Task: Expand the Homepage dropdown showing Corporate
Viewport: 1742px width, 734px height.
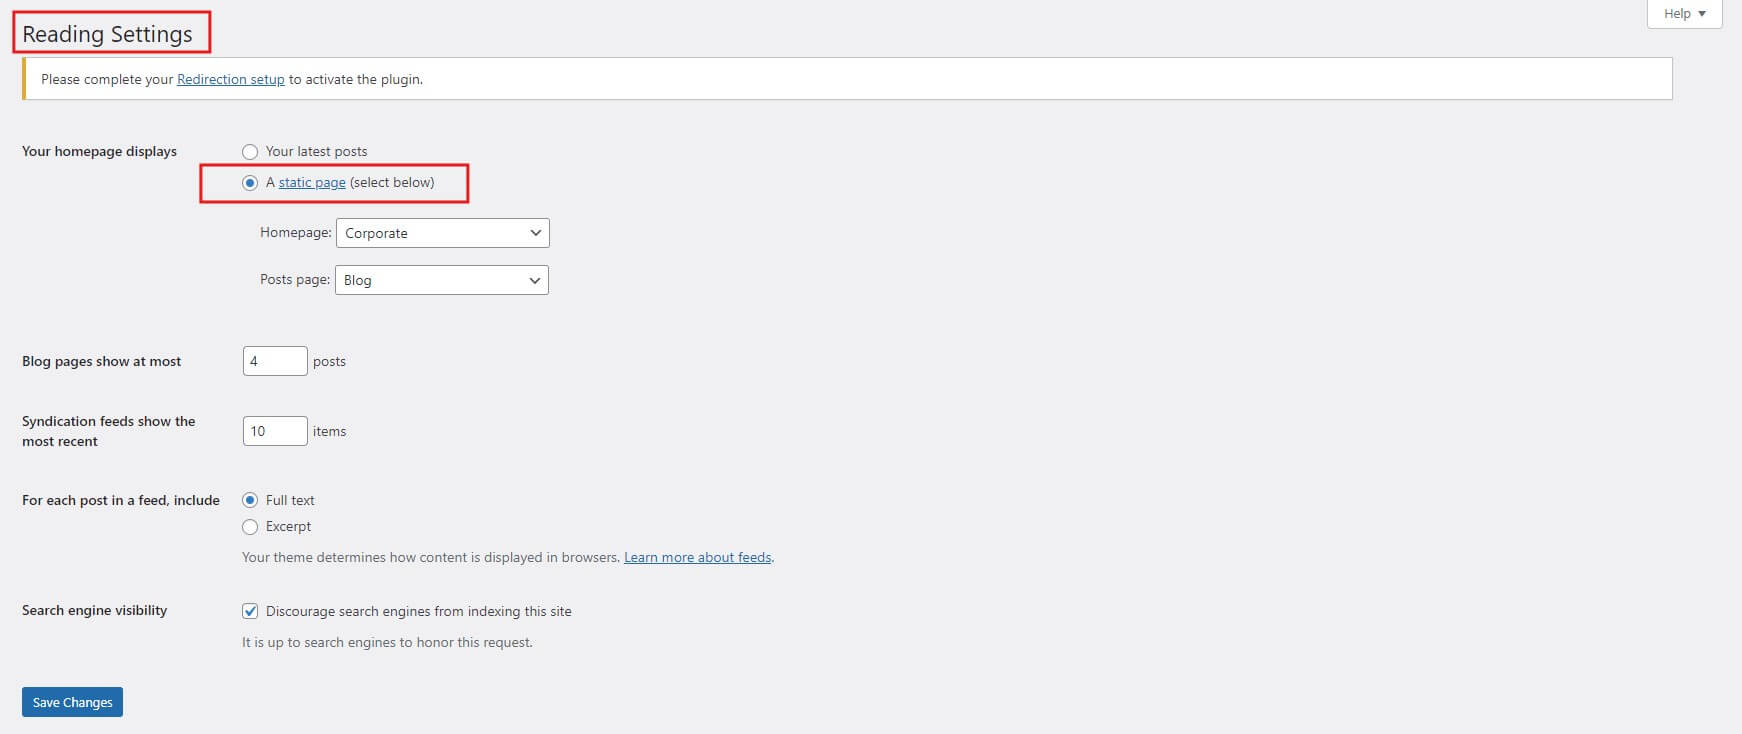Action: tap(442, 233)
